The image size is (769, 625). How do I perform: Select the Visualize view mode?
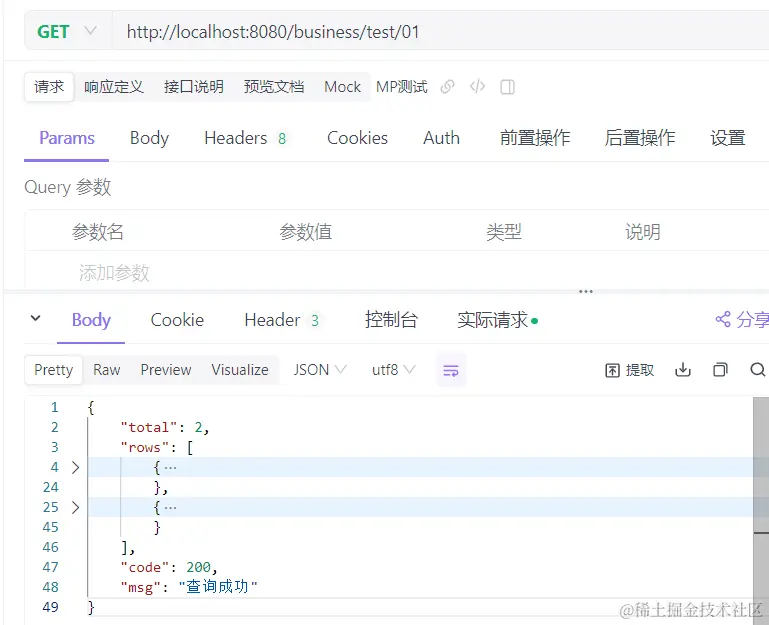tap(240, 370)
